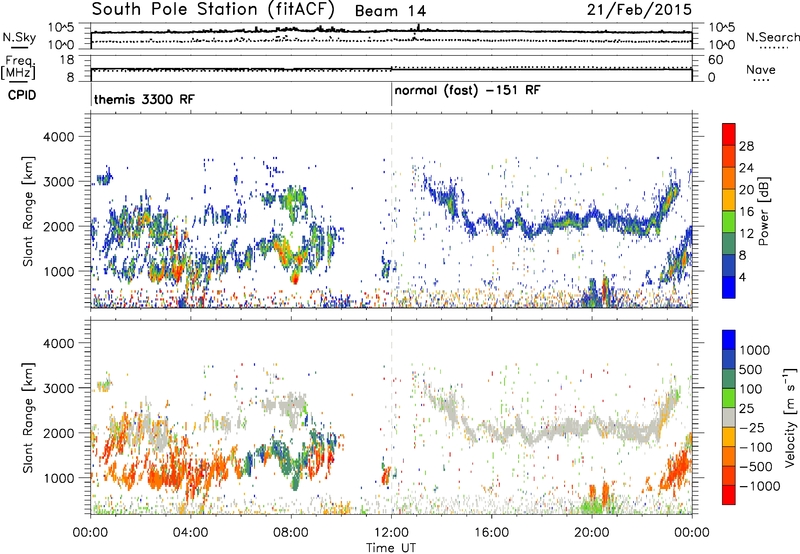The image size is (800, 554).
Task: Click the 'N.Search' legend label
Action: click(x=772, y=37)
